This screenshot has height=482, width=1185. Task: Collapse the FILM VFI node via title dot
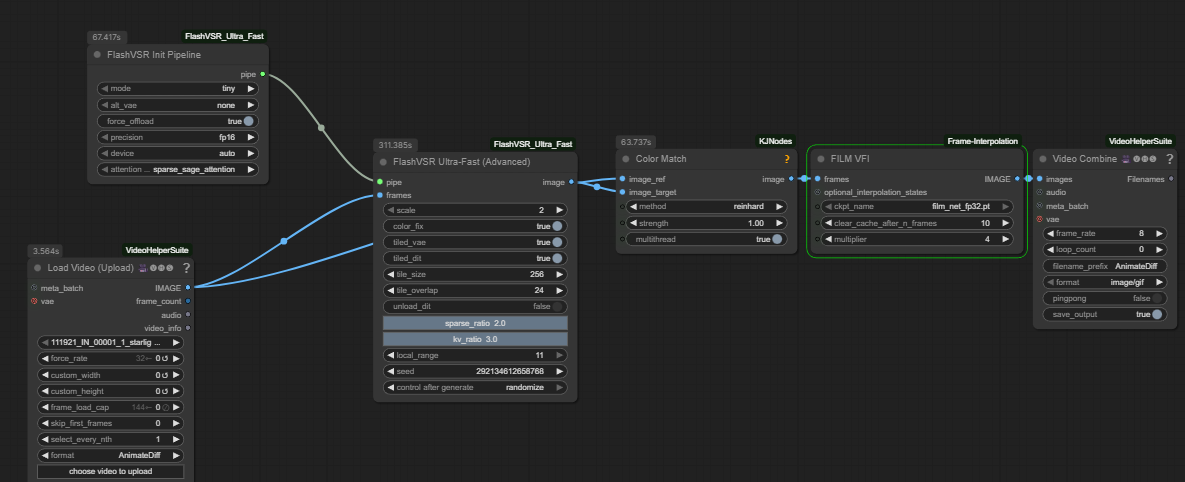(821, 159)
